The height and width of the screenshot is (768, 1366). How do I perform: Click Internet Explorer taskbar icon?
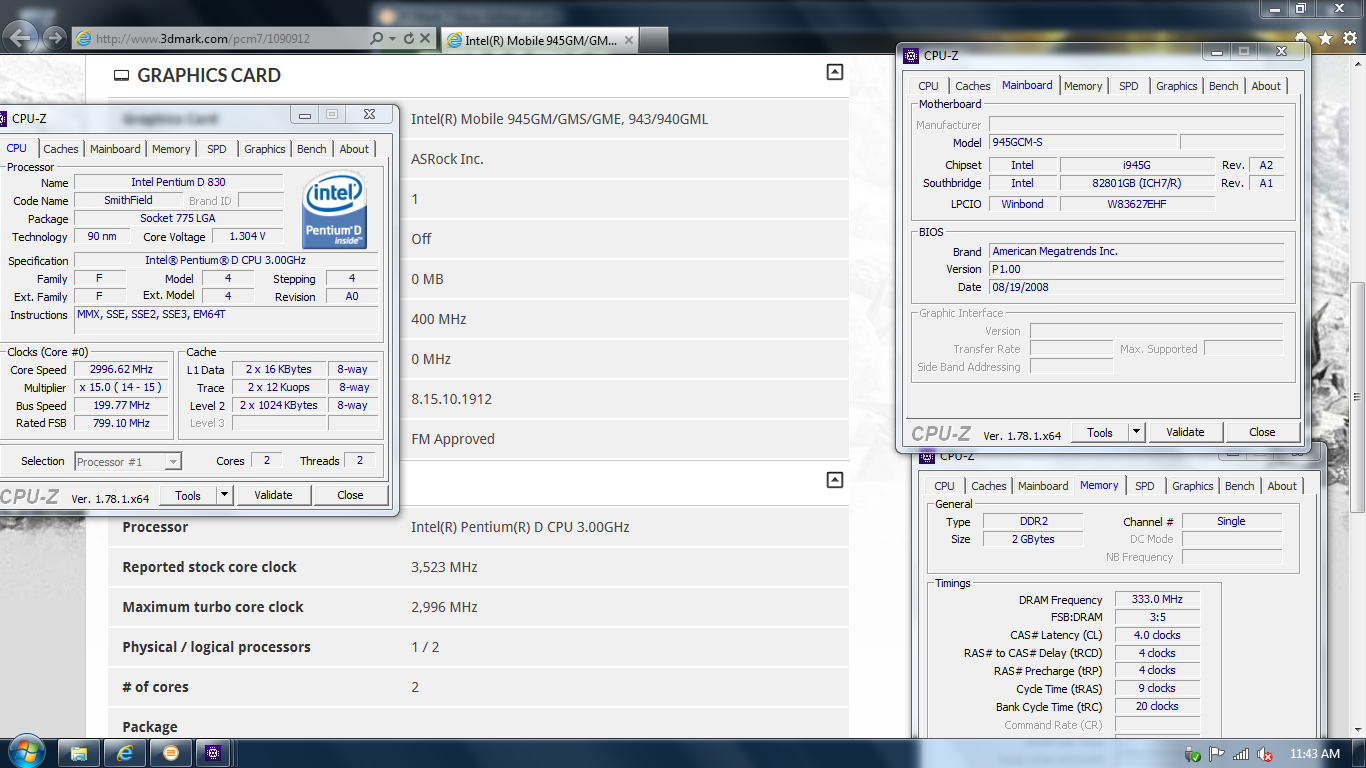point(125,753)
